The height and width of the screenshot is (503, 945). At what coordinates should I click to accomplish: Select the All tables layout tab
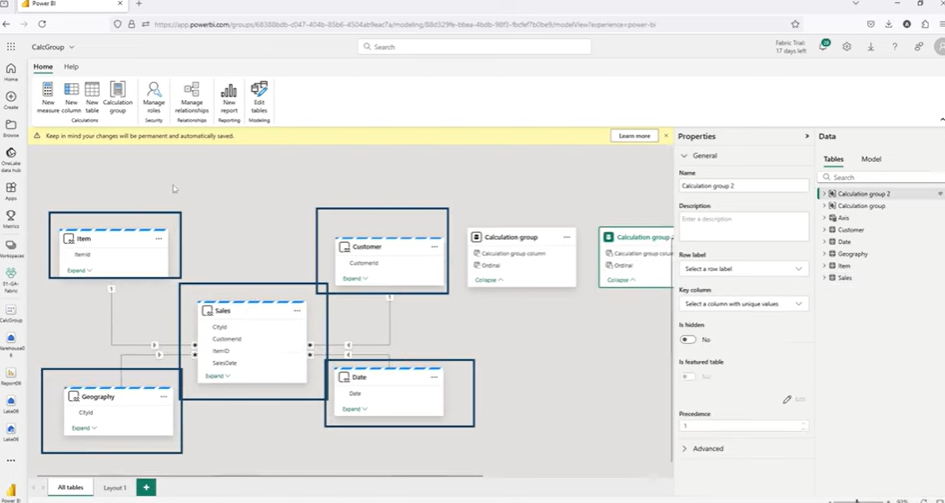pyautogui.click(x=71, y=487)
